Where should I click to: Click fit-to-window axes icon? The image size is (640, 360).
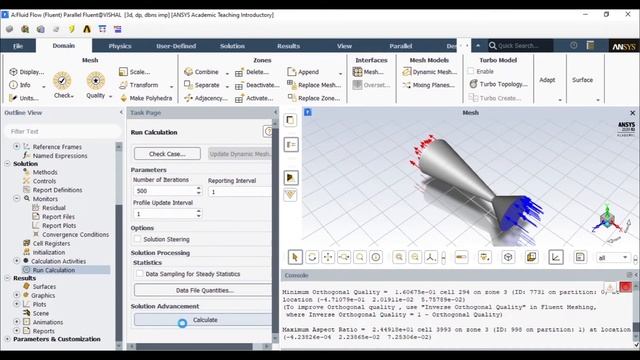[431, 257]
